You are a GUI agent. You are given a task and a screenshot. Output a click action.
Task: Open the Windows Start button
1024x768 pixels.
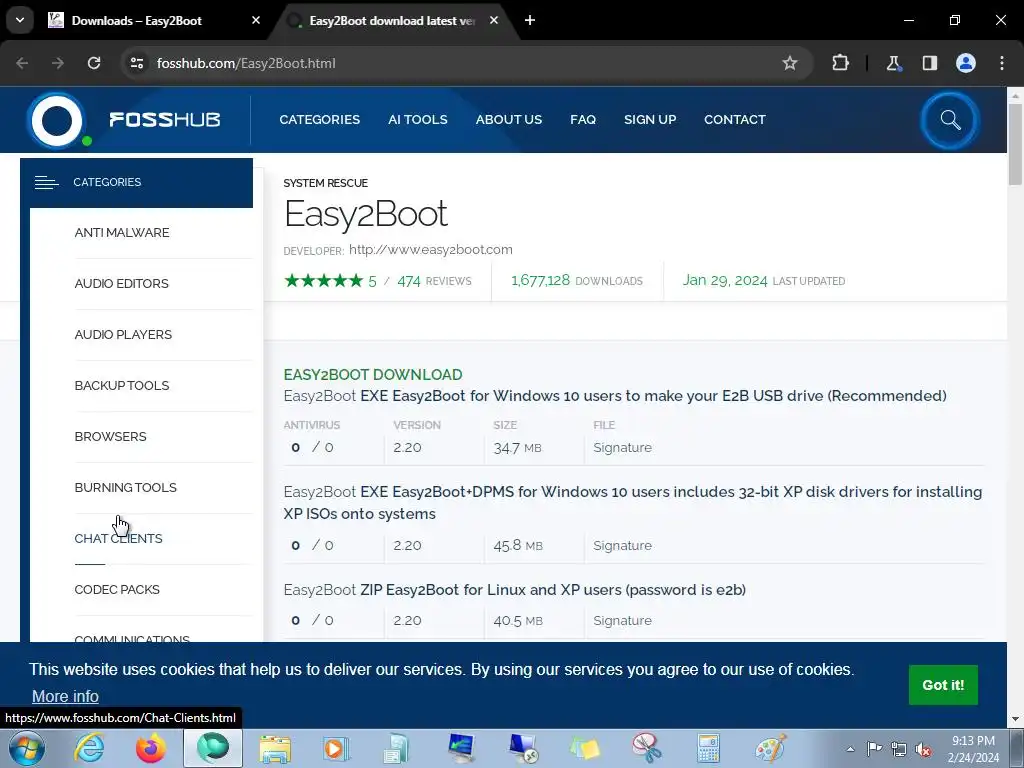(27, 748)
